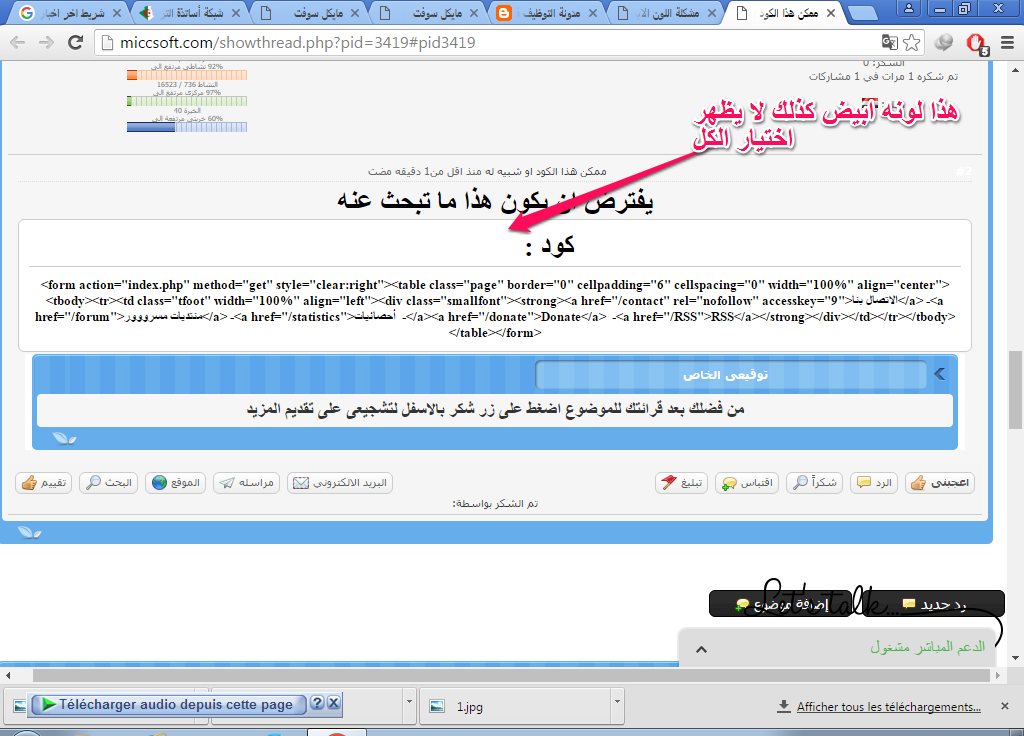
Task: Click the translate icon in address bar
Action: (x=889, y=43)
